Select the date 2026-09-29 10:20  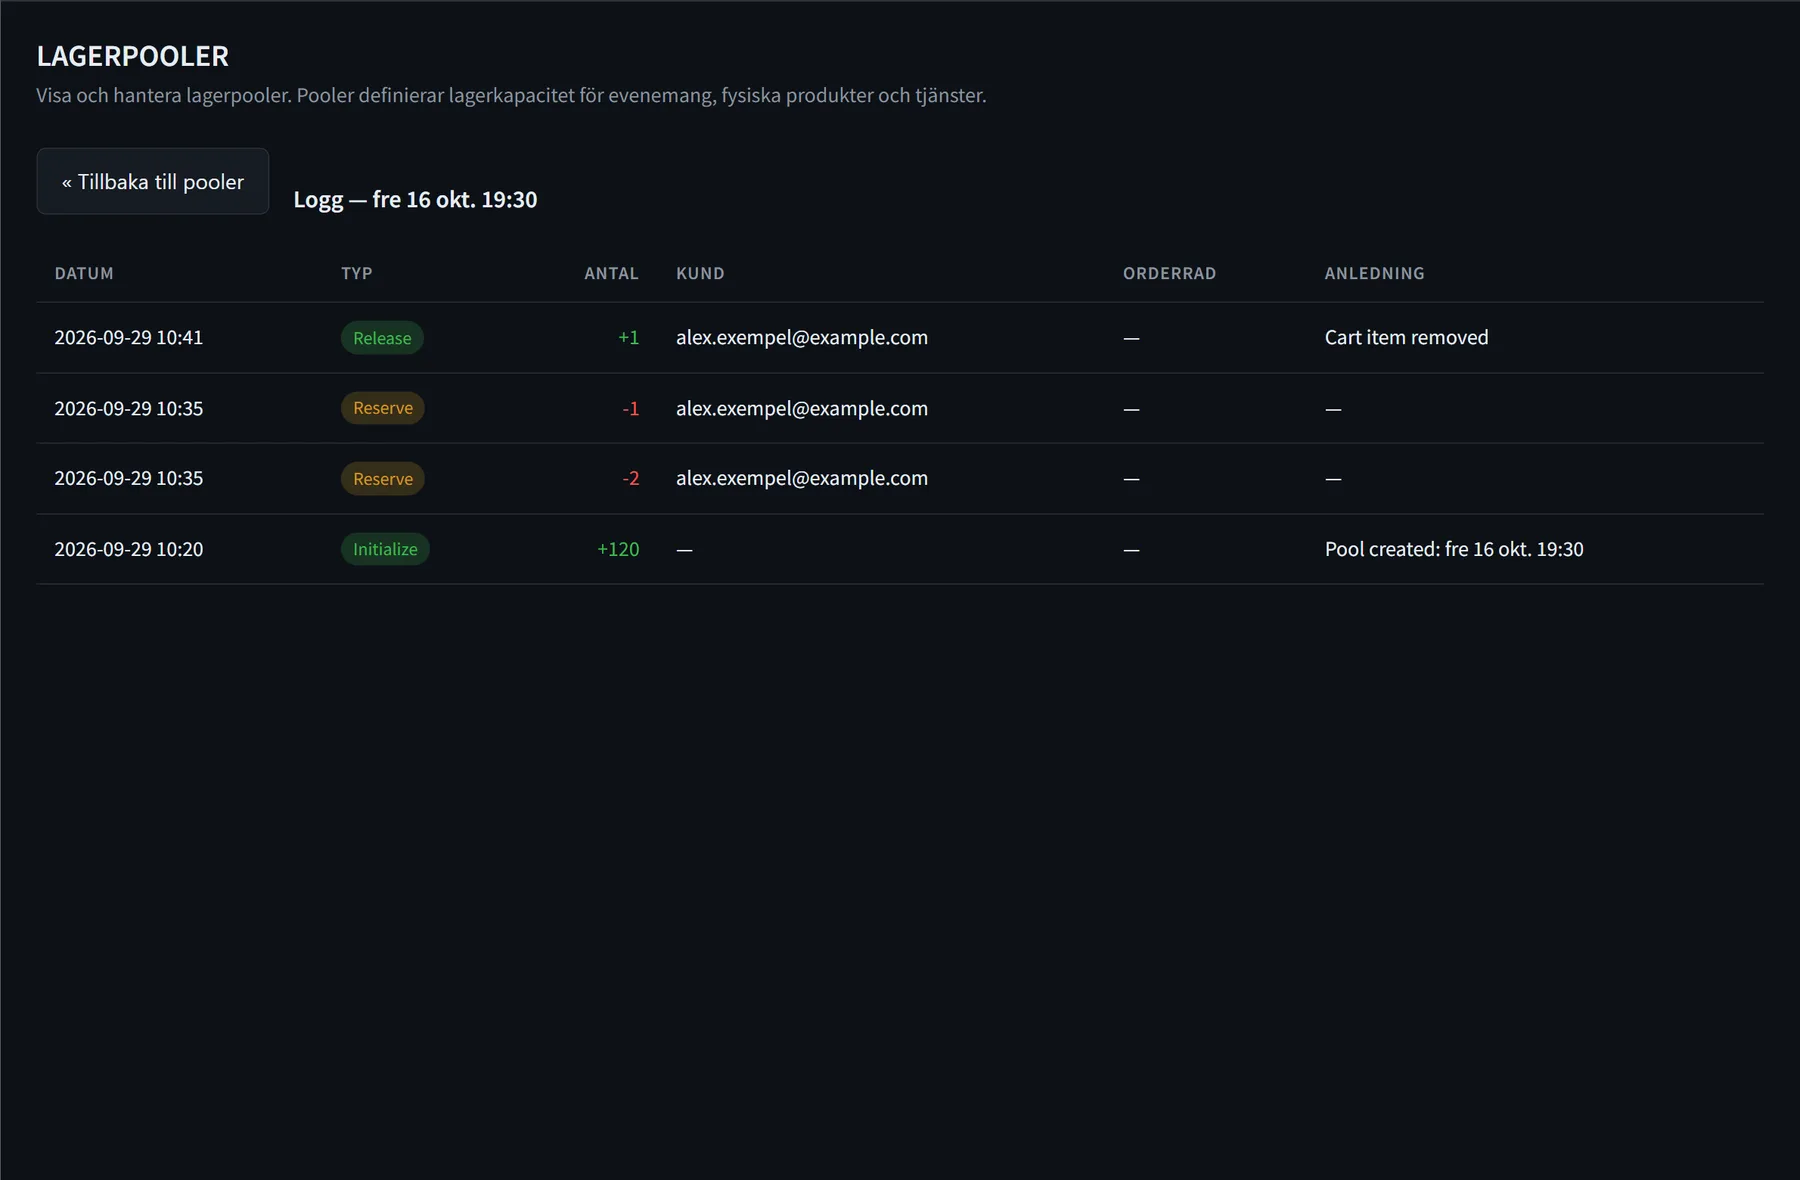click(129, 549)
